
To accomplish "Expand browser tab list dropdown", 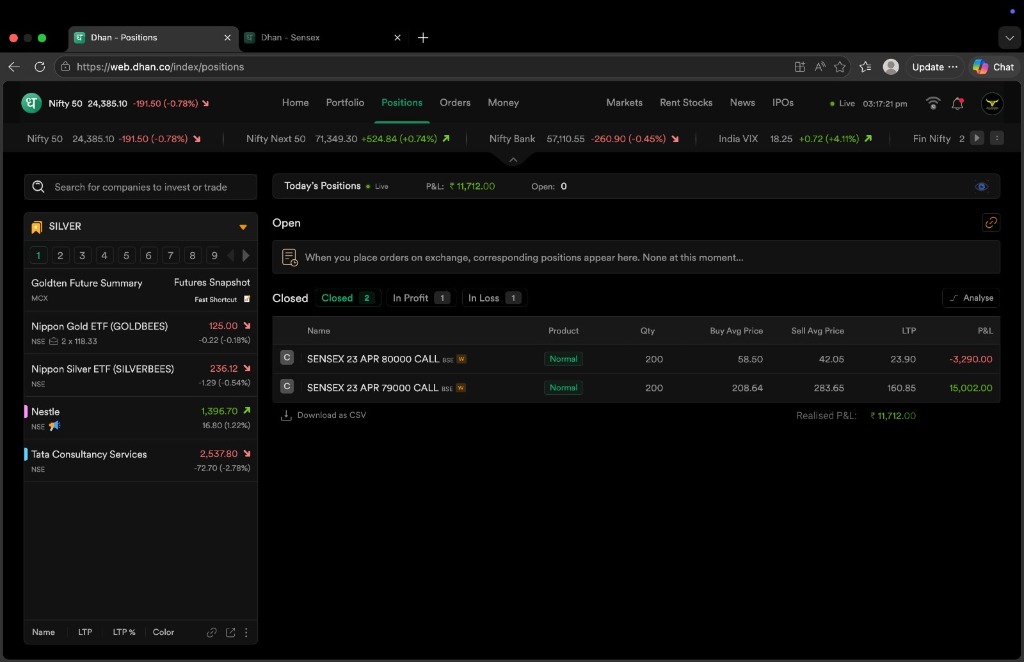I will (x=1009, y=38).
